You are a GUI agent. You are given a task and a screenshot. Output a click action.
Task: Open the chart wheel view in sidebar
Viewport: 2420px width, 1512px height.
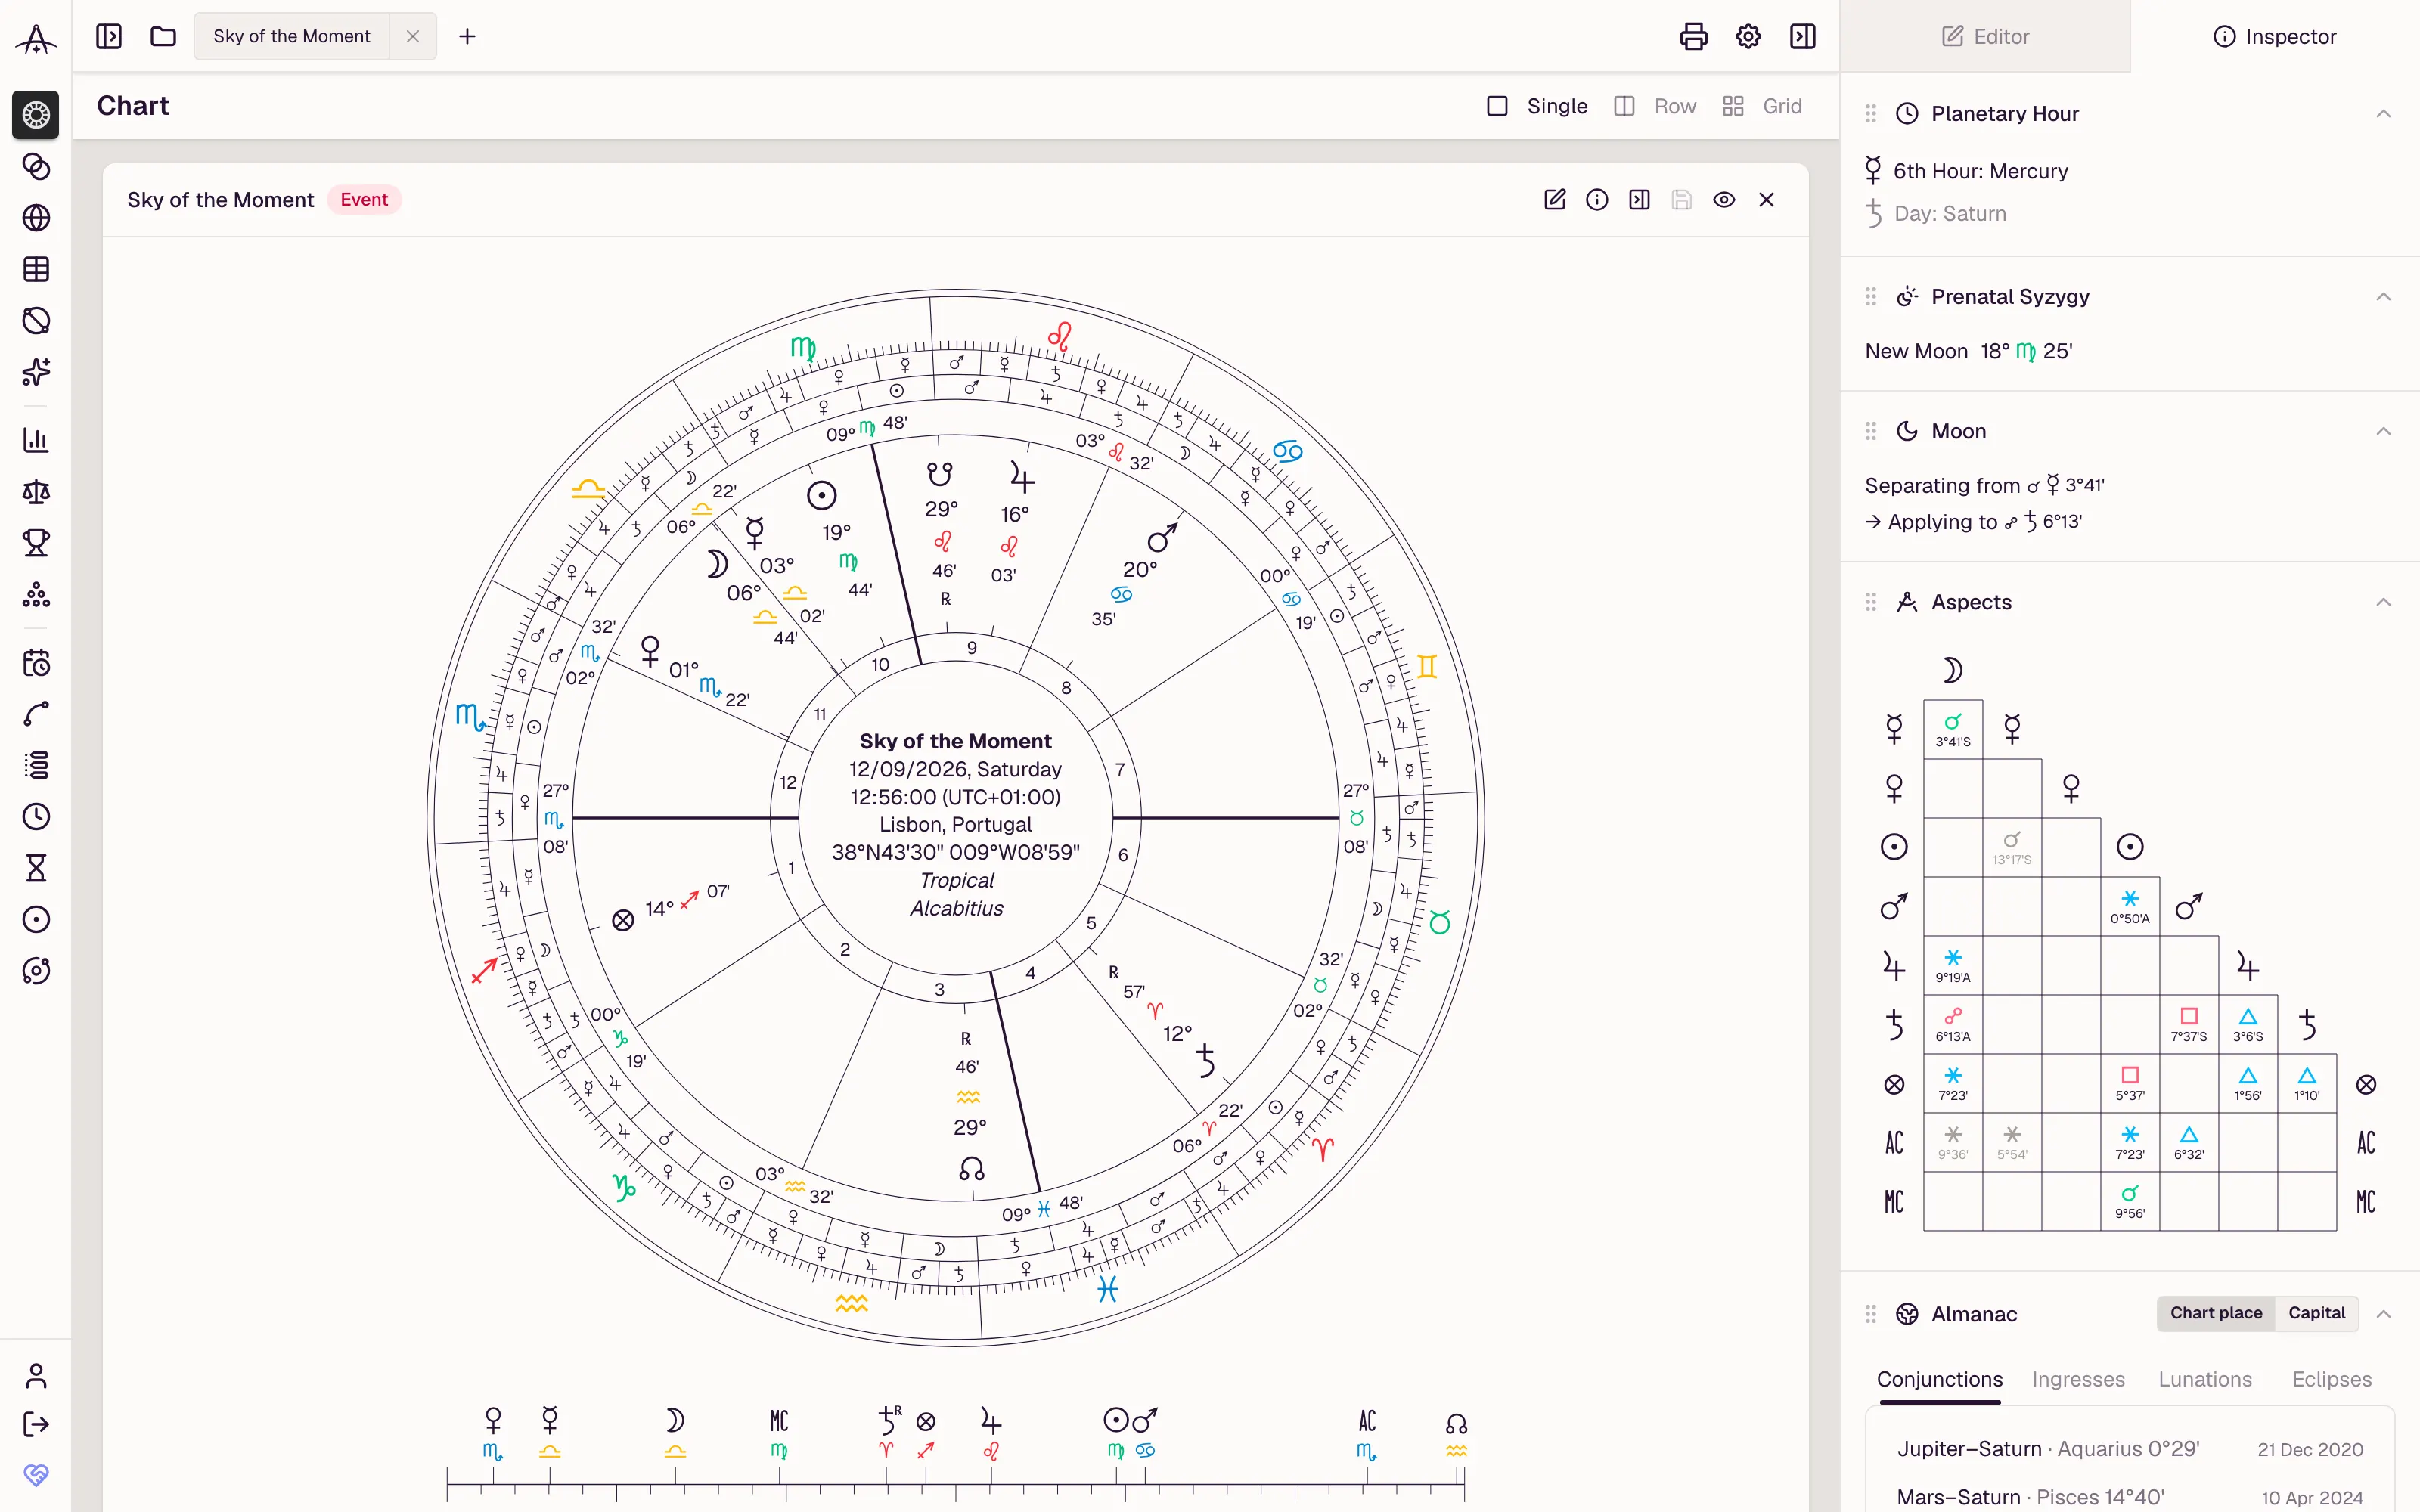click(x=36, y=115)
